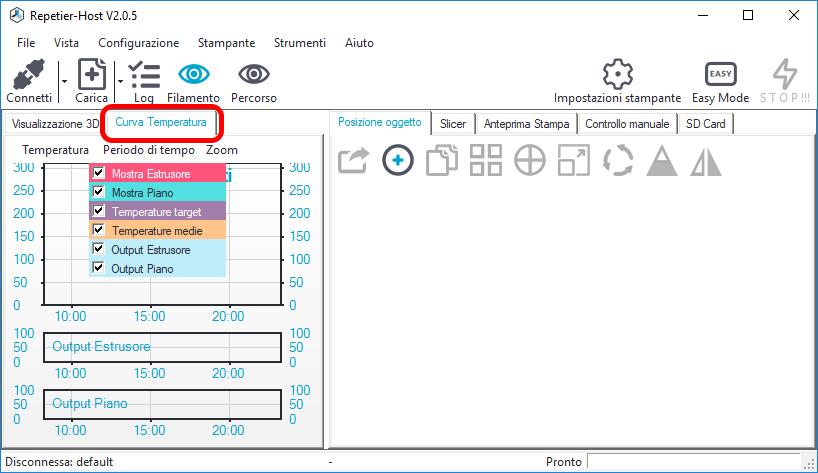Toggle Percorso eye visibility
818x473 pixels.
(254, 74)
